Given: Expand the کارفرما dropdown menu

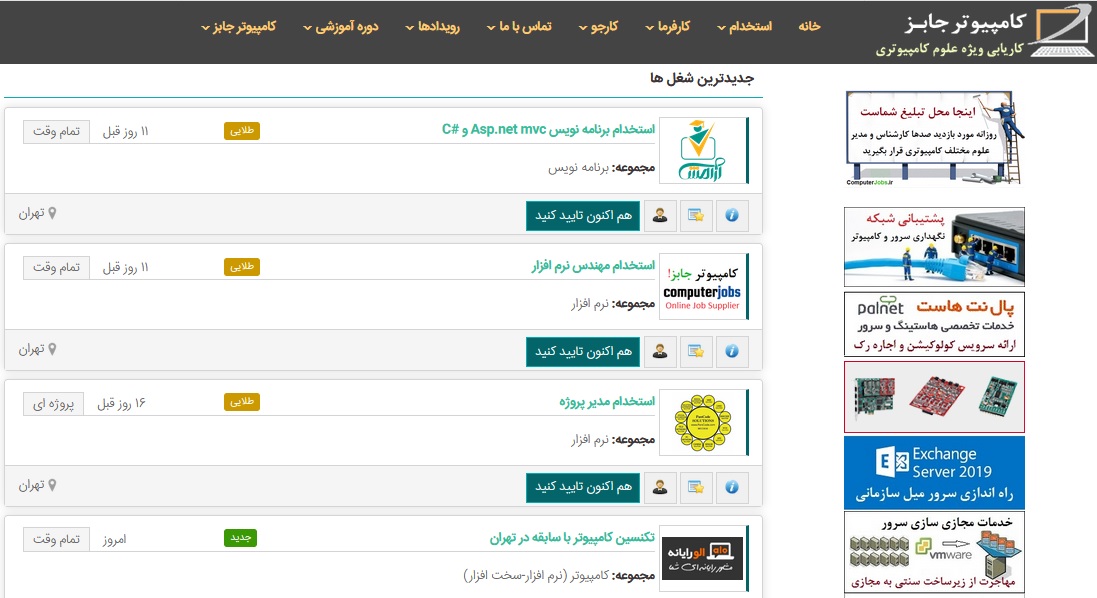Looking at the screenshot, I should [667, 27].
